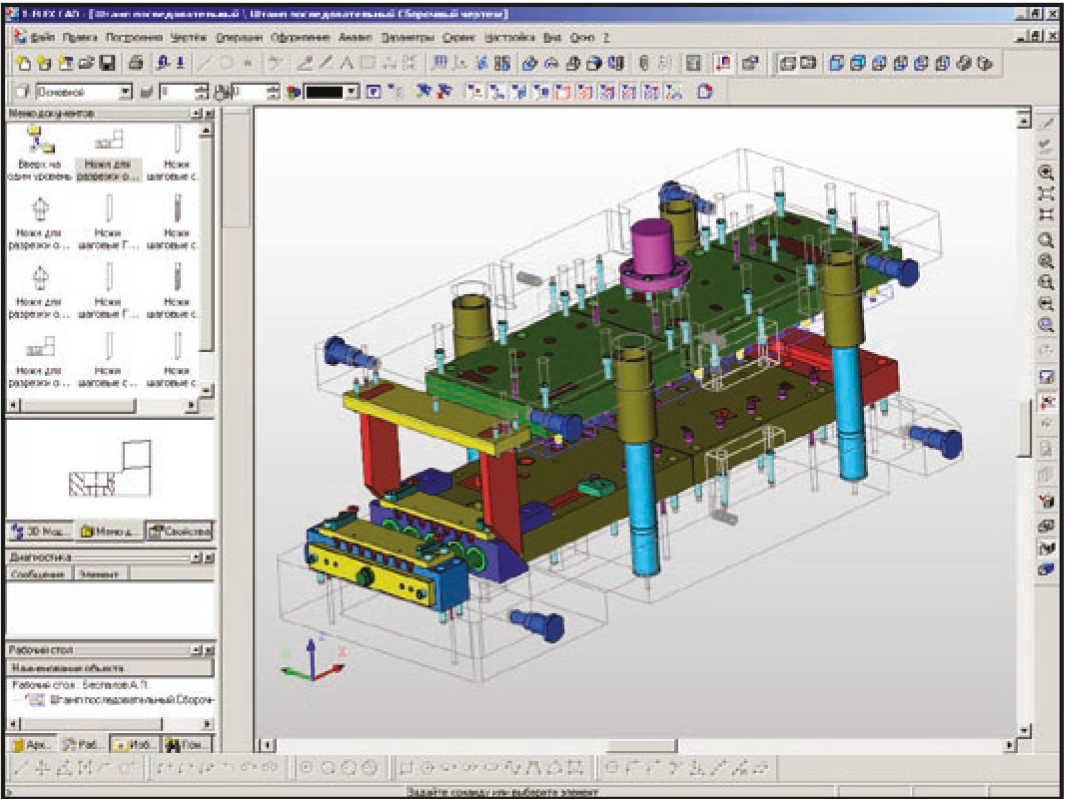Click the top magnifier zoom icon on right toolbar
Image resolution: width=1068 pixels, height=799 pixels.
[x=1046, y=172]
